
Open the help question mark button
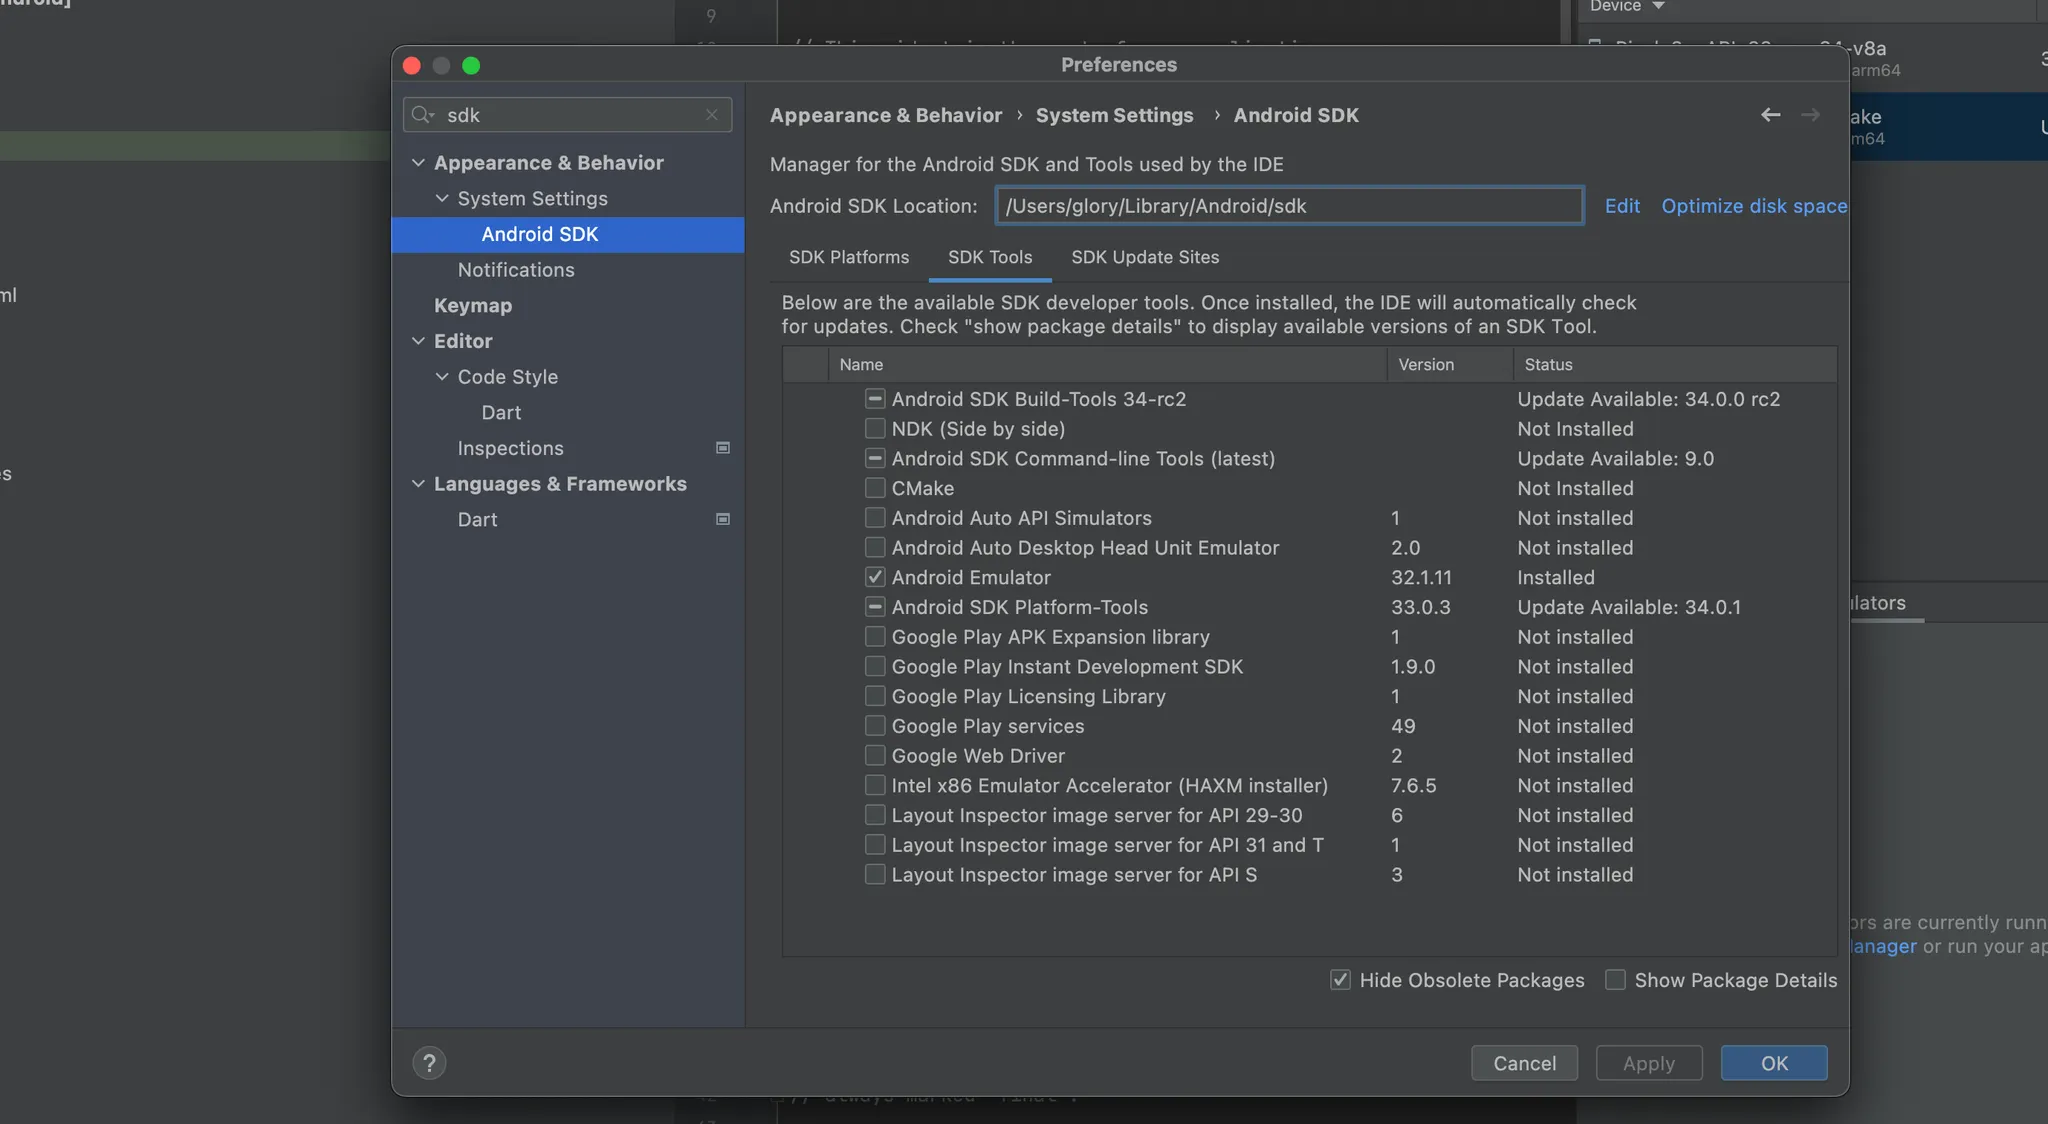coord(429,1063)
